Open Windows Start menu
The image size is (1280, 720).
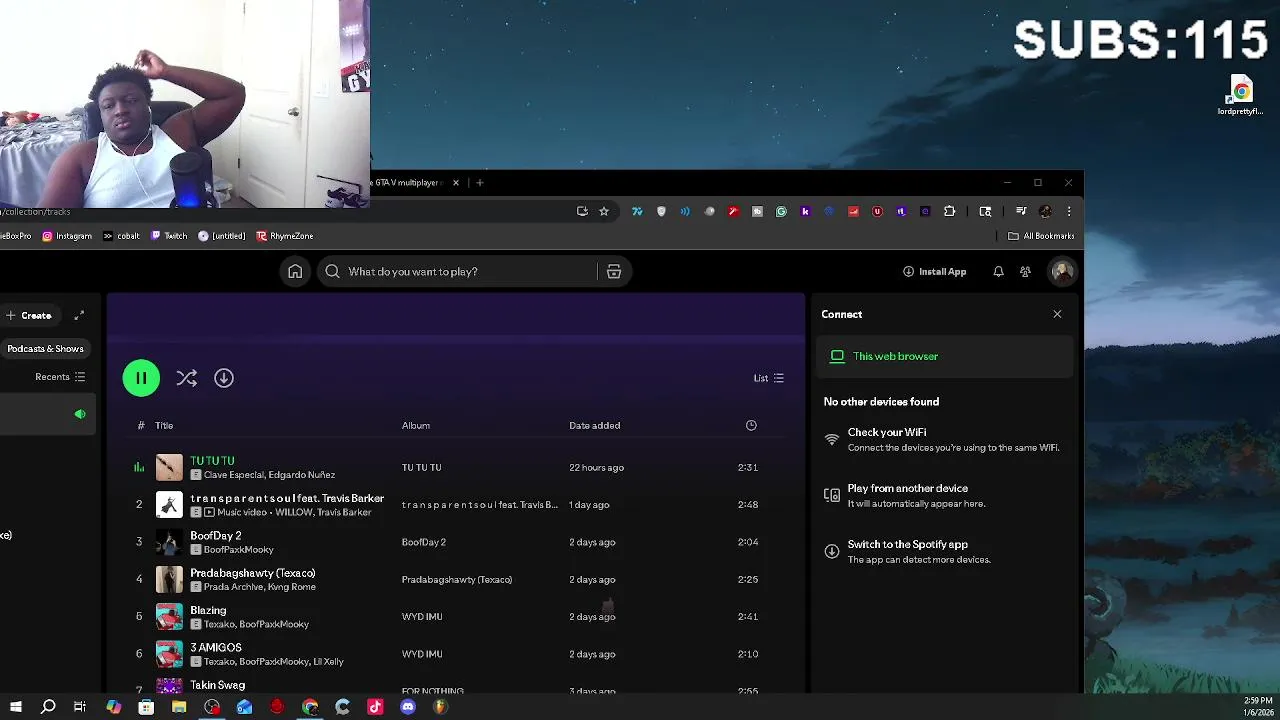pos(15,707)
